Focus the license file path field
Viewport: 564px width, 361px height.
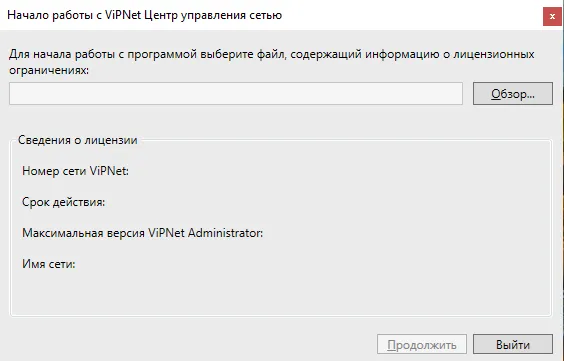(236, 93)
